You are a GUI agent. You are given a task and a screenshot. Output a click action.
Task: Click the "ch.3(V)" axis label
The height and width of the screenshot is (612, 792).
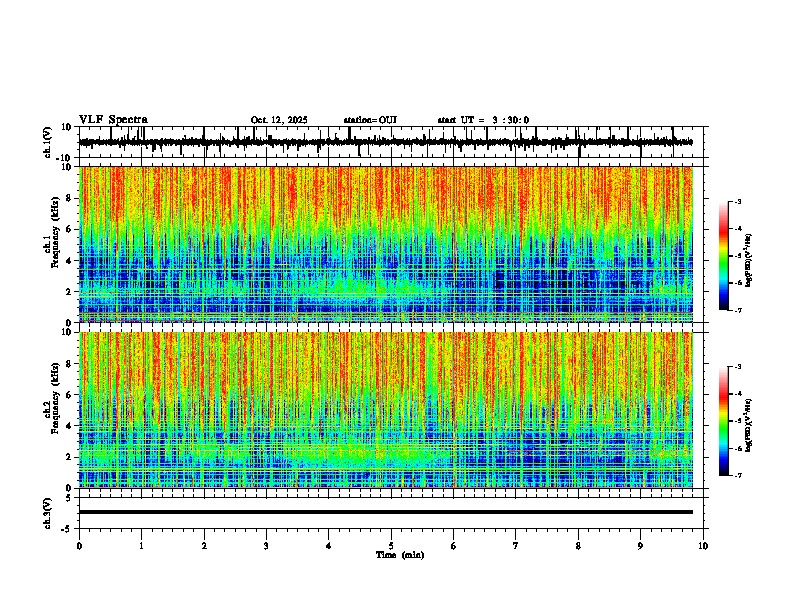click(47, 513)
